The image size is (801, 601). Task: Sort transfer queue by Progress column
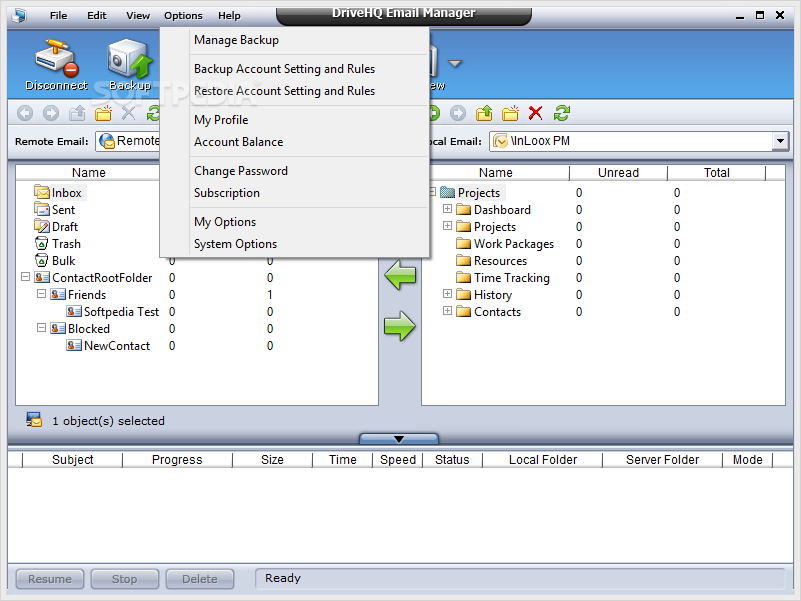click(x=177, y=460)
